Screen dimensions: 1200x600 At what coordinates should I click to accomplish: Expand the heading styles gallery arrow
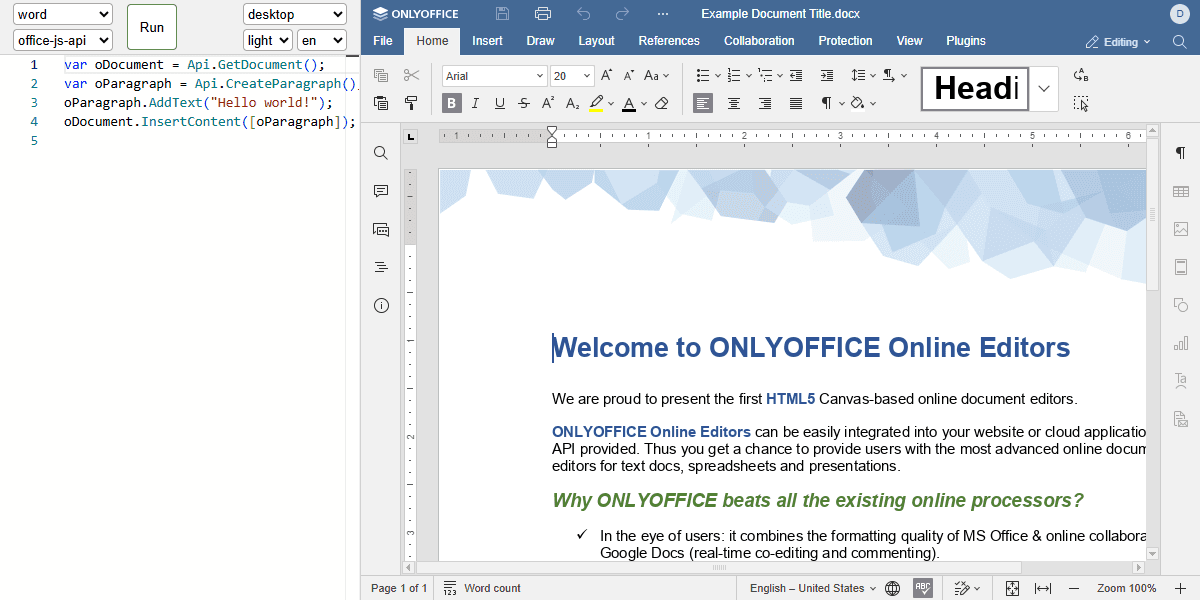[1044, 89]
